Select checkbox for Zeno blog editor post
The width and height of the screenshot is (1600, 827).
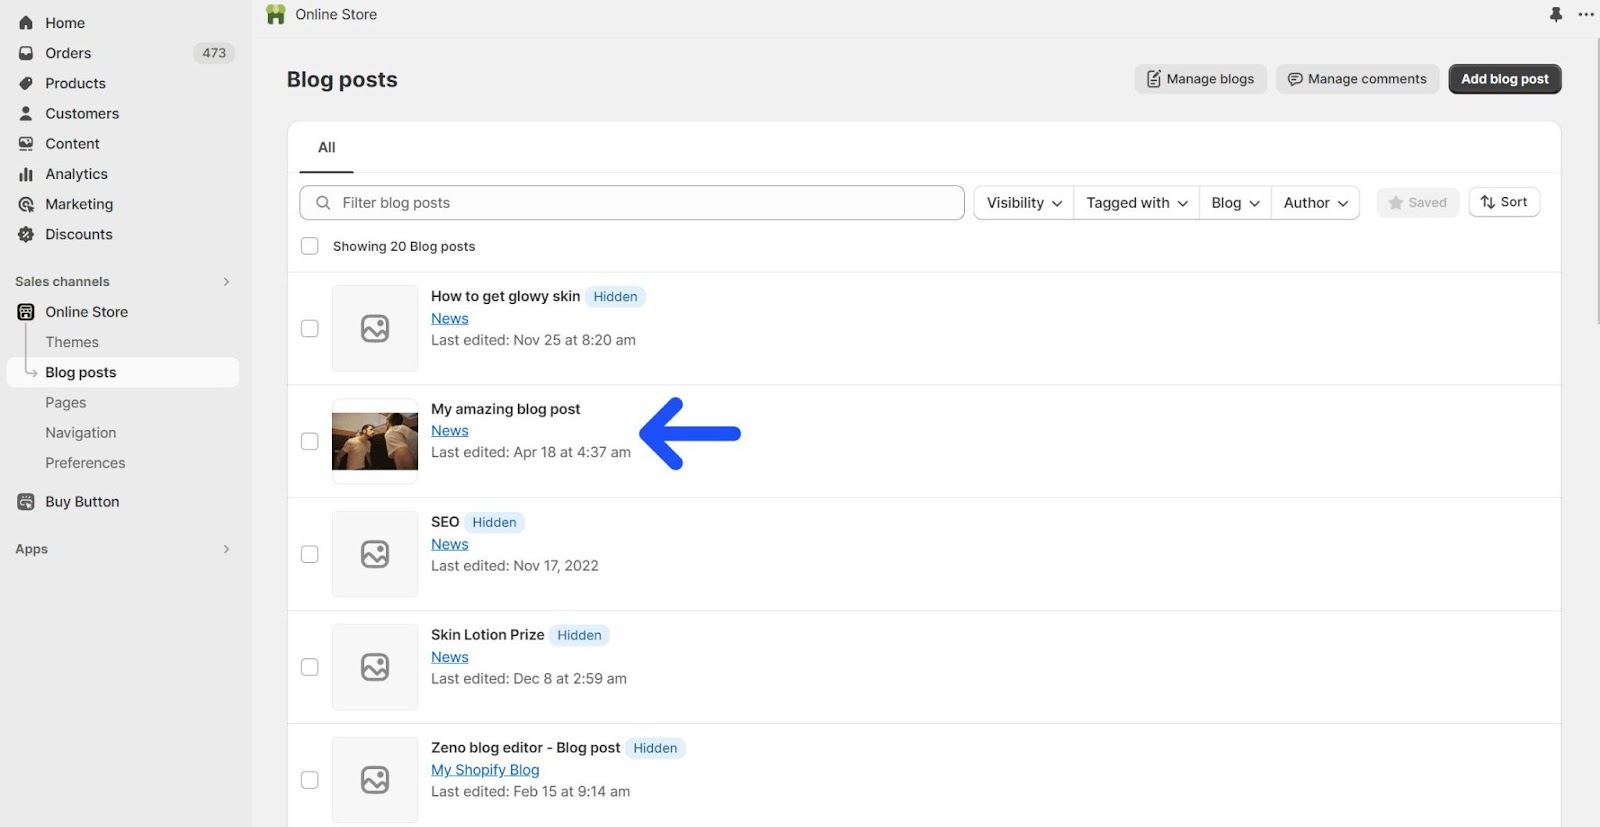(310, 780)
